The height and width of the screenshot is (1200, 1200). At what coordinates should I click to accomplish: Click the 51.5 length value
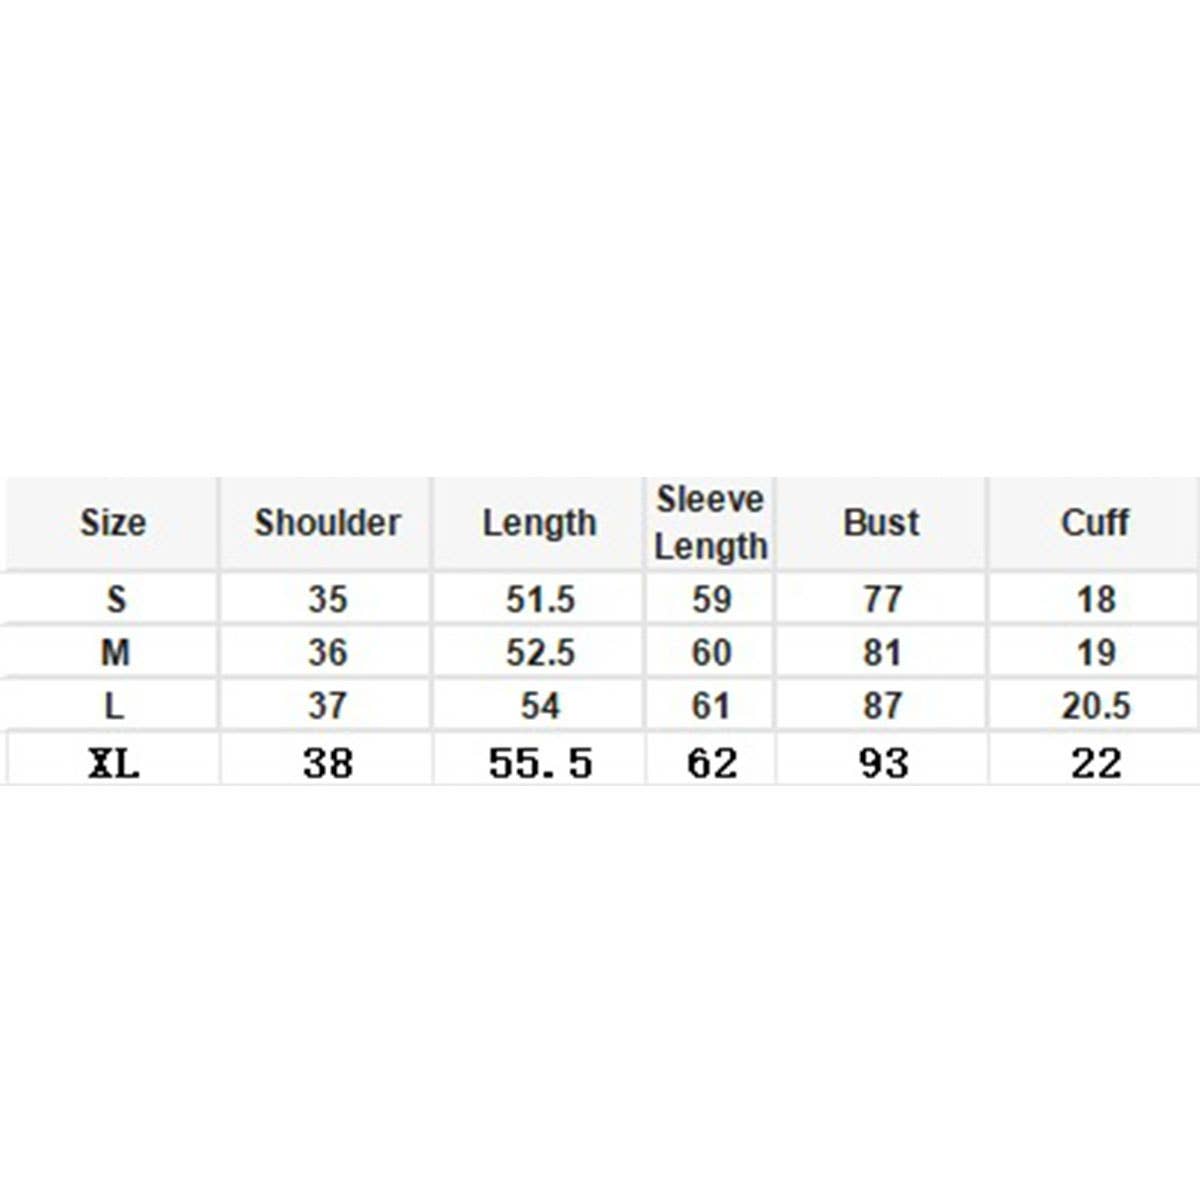[540, 599]
